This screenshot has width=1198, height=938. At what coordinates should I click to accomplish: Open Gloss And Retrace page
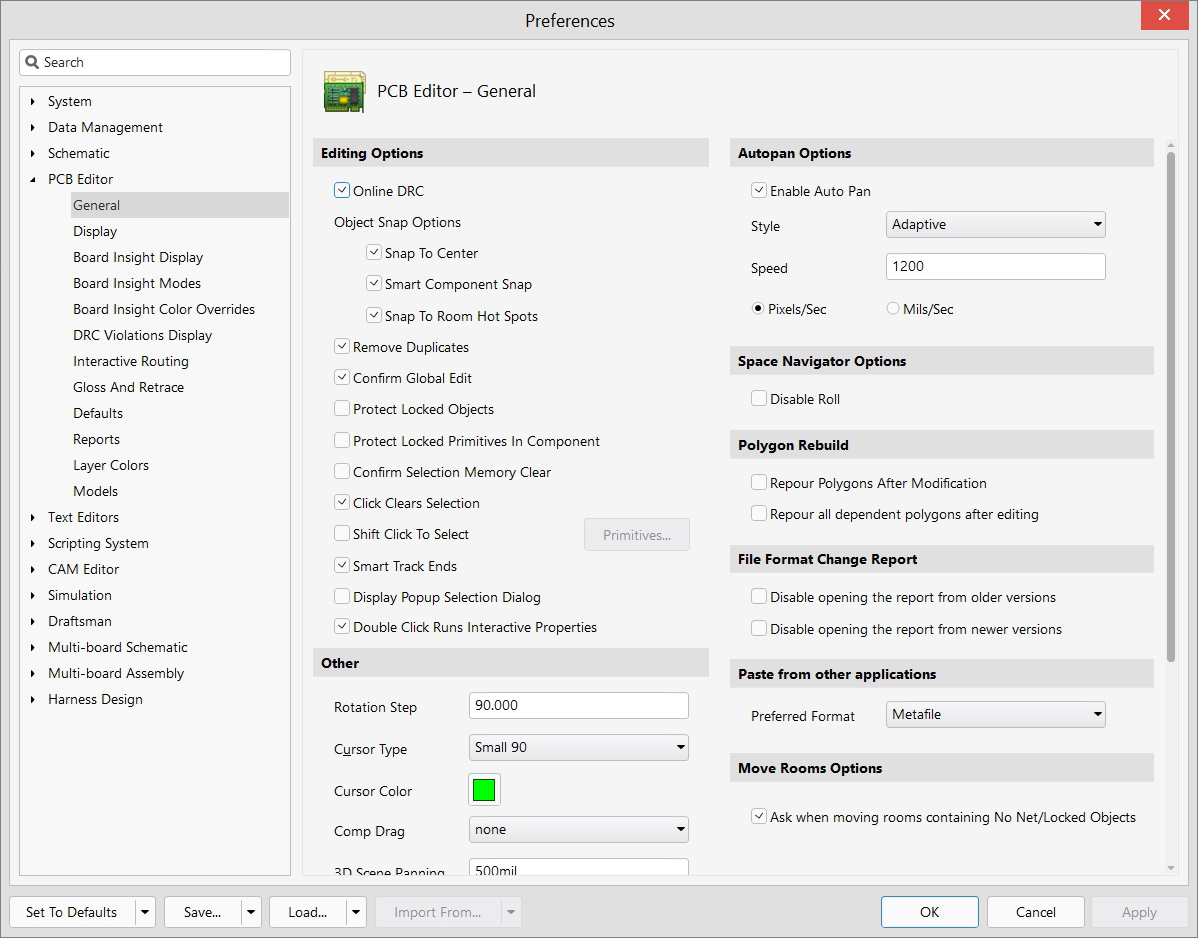pyautogui.click(x=128, y=387)
